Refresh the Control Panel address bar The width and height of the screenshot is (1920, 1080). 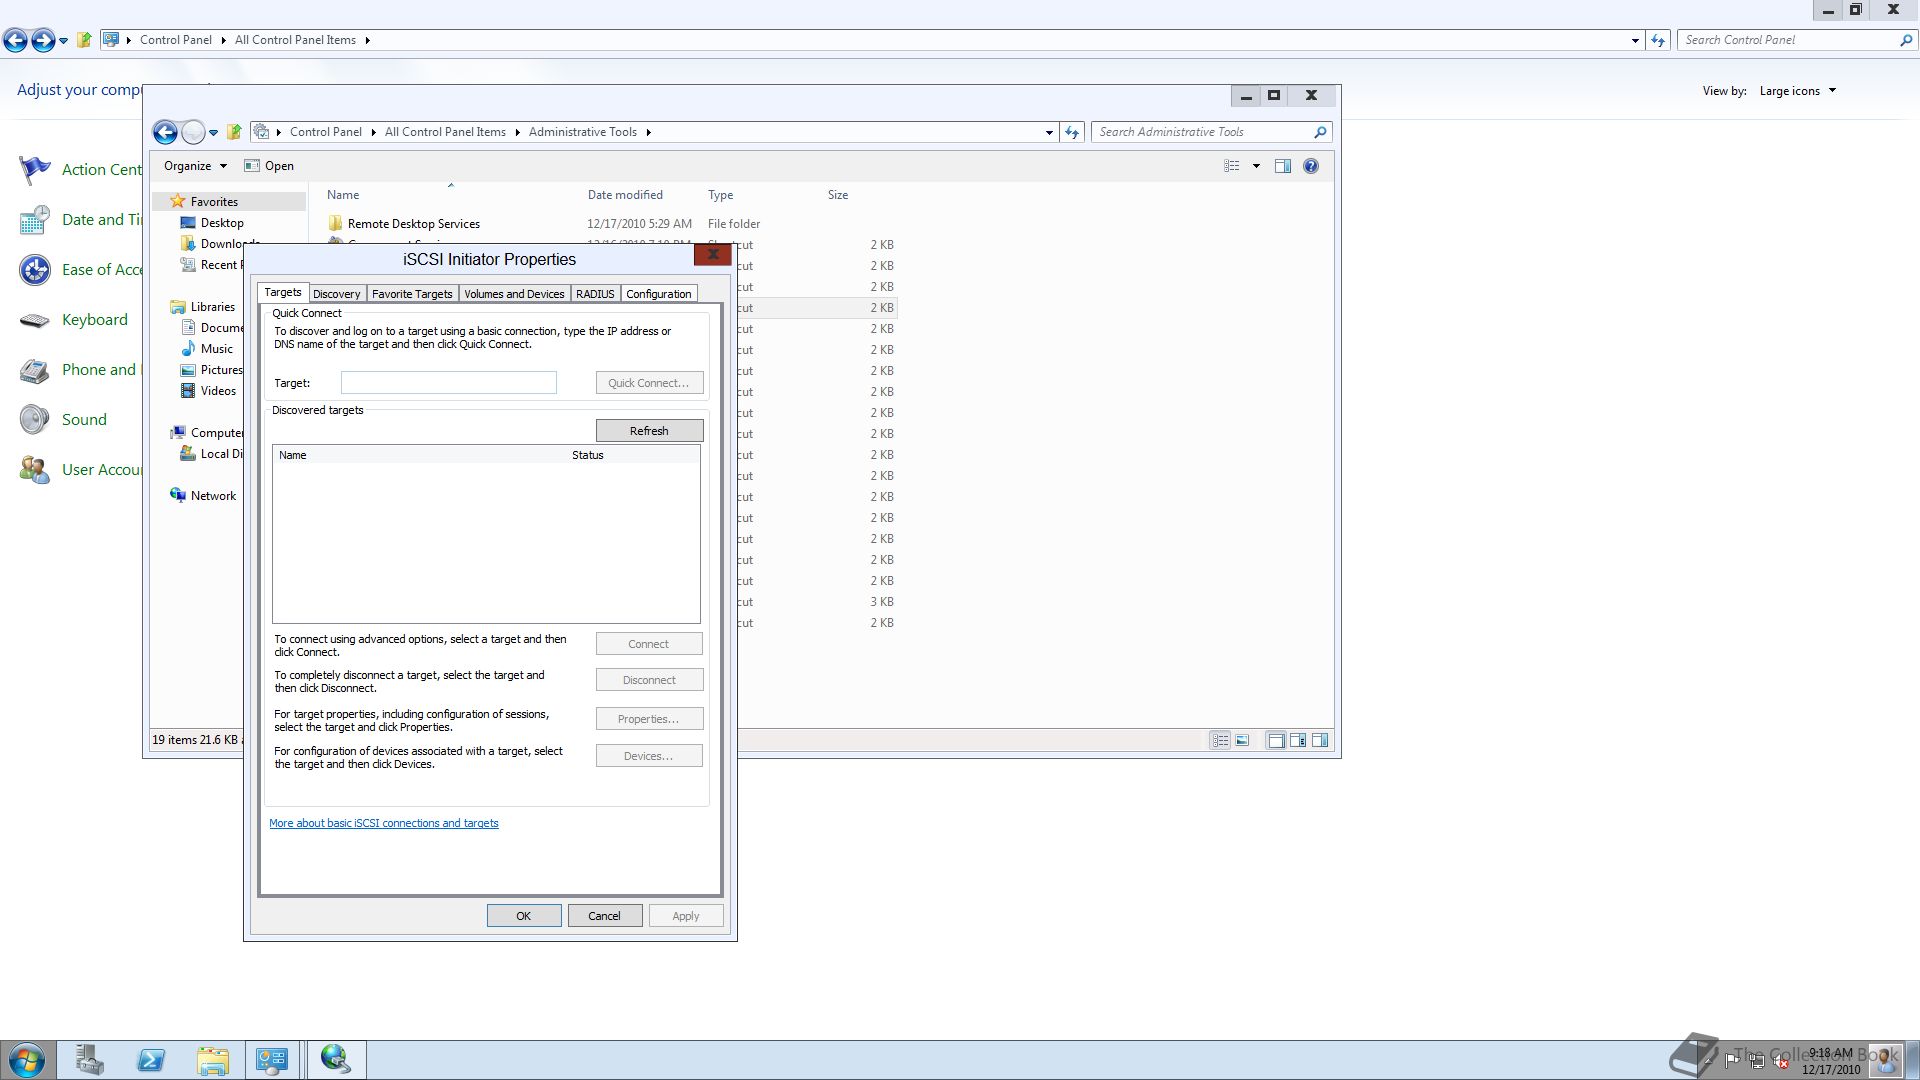pyautogui.click(x=1658, y=40)
